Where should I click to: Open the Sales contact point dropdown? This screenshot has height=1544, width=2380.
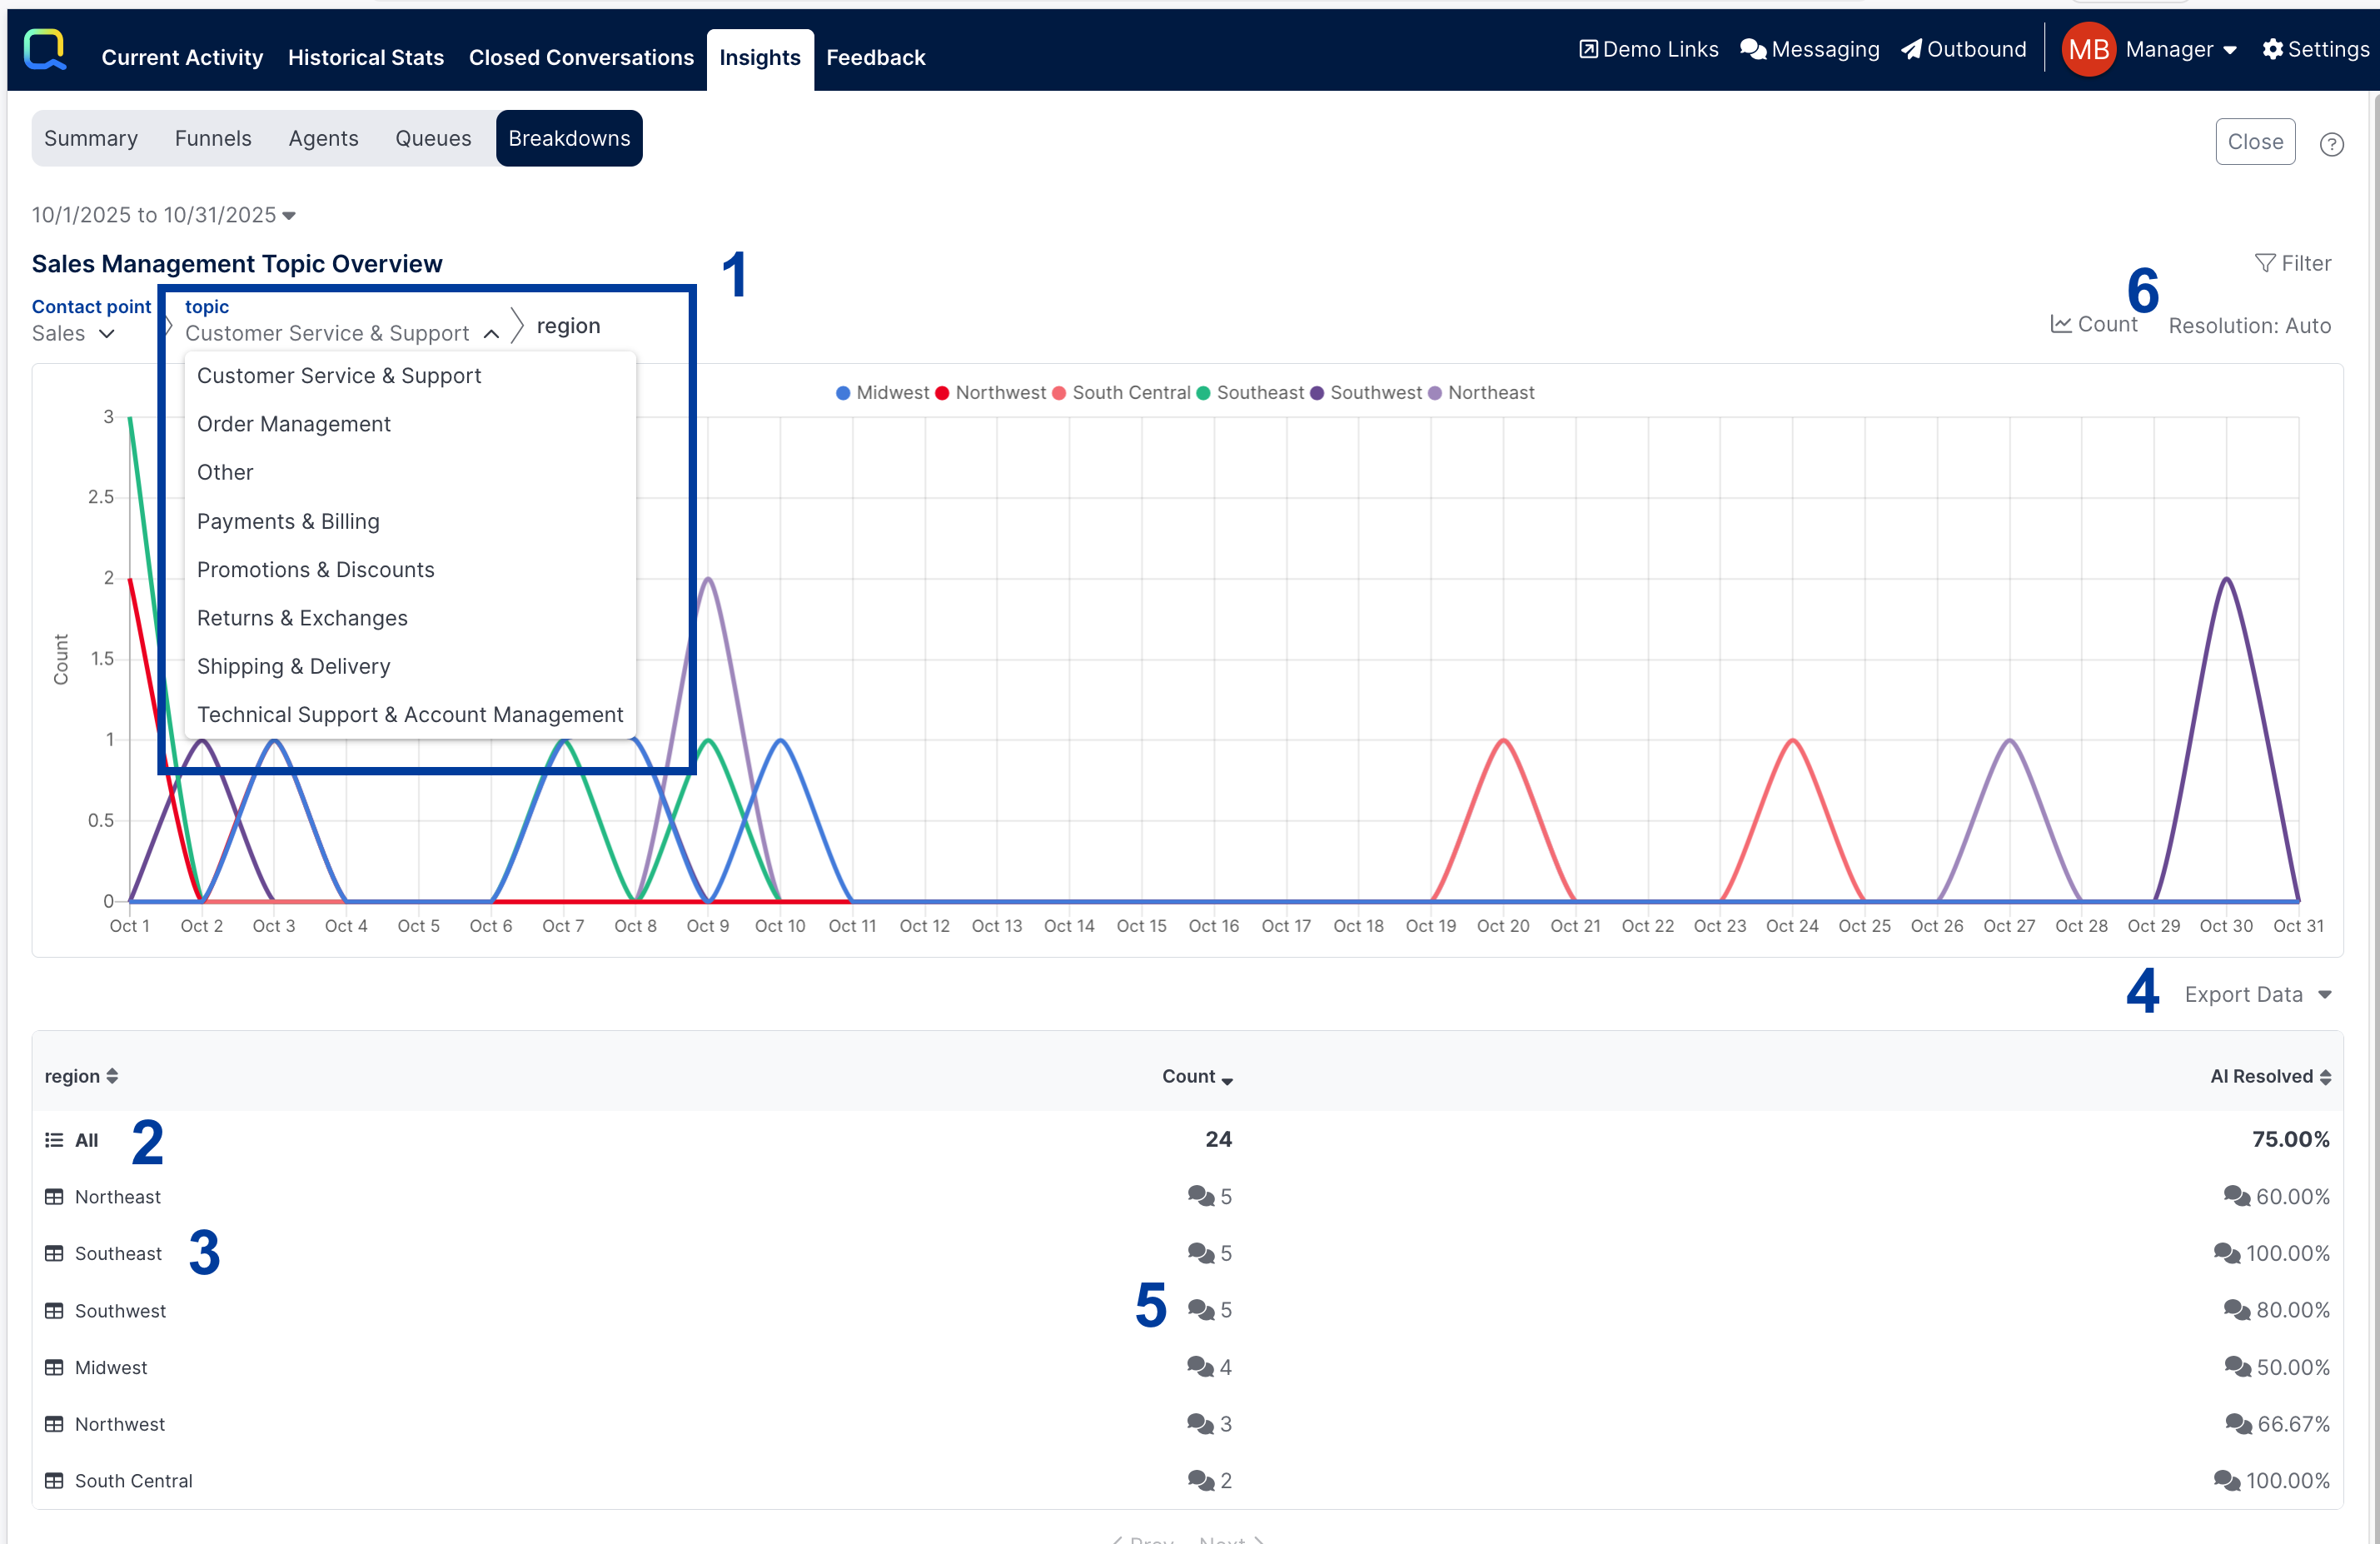tap(73, 334)
